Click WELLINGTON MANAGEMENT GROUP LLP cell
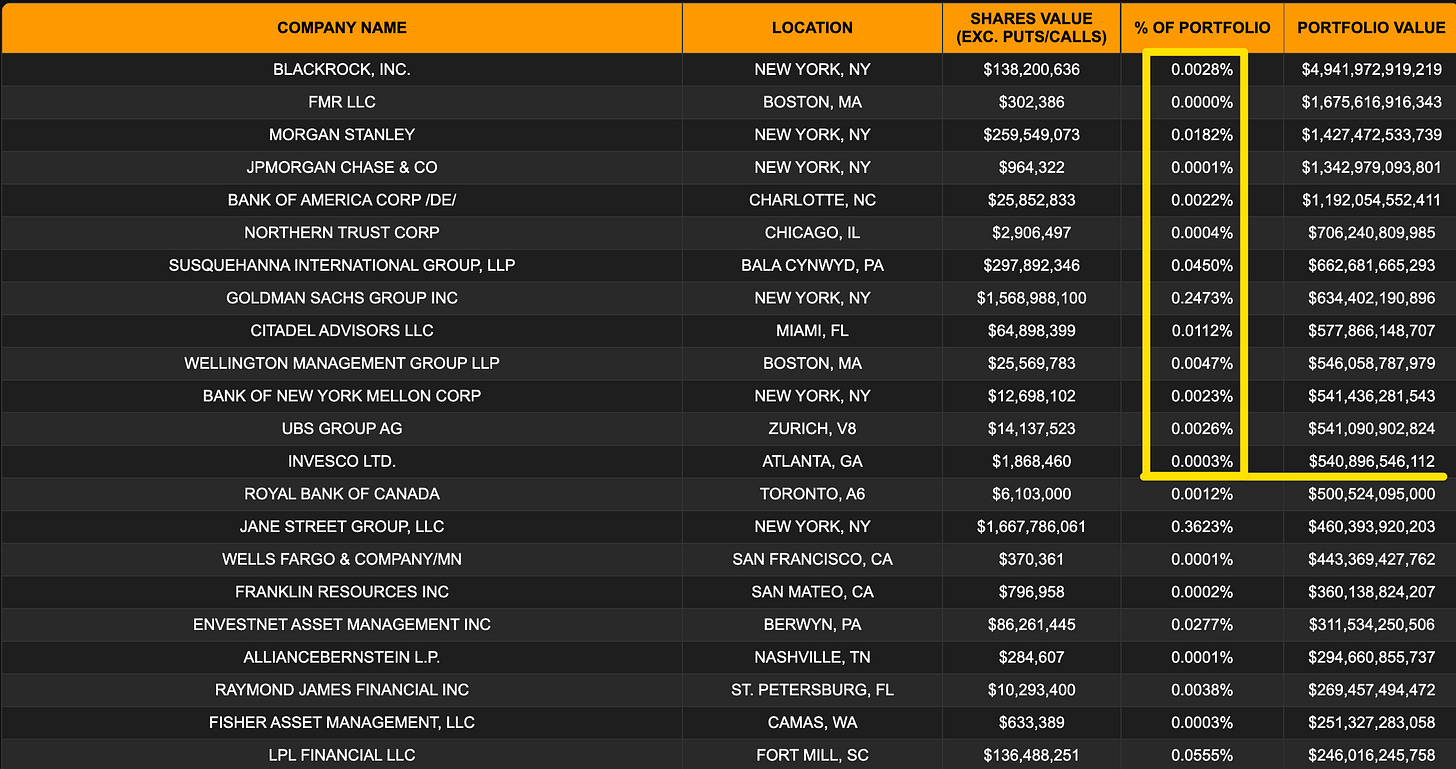Screen dimensions: 1456x769 (x=342, y=363)
